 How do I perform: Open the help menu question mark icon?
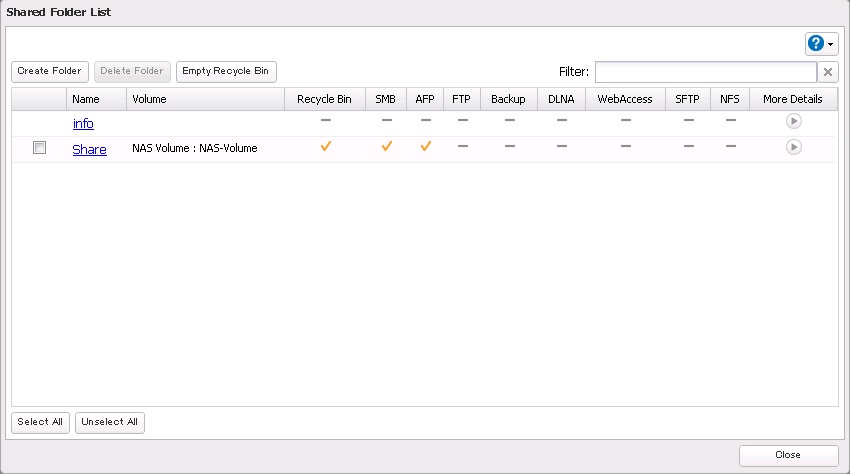click(x=817, y=43)
